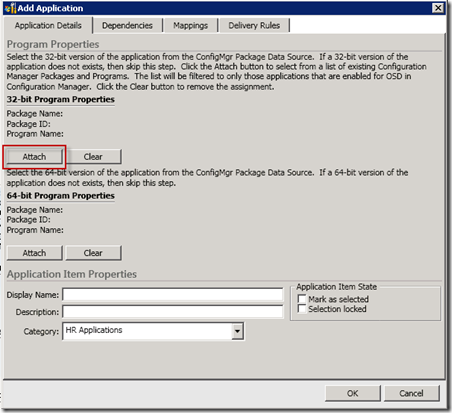This screenshot has height=413, width=452.
Task: Click the Category label text
Action: pos(41,332)
